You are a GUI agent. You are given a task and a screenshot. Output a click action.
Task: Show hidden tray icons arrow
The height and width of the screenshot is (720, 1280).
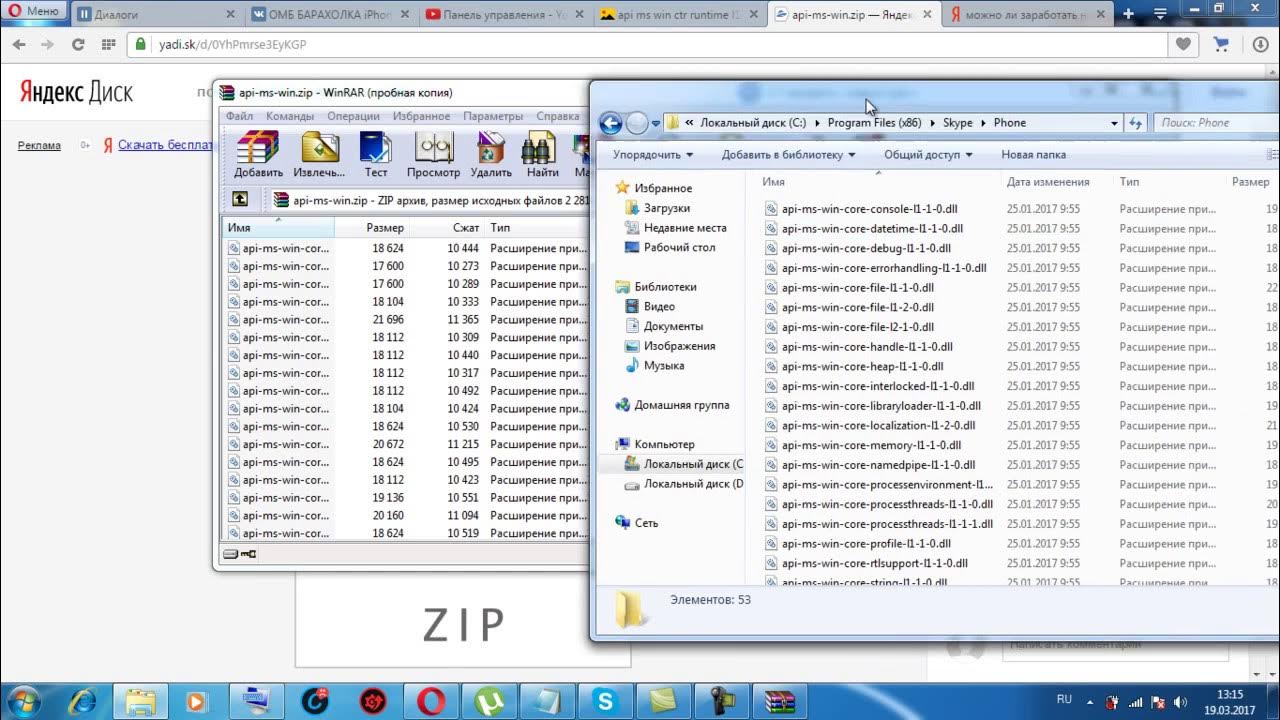point(1091,701)
